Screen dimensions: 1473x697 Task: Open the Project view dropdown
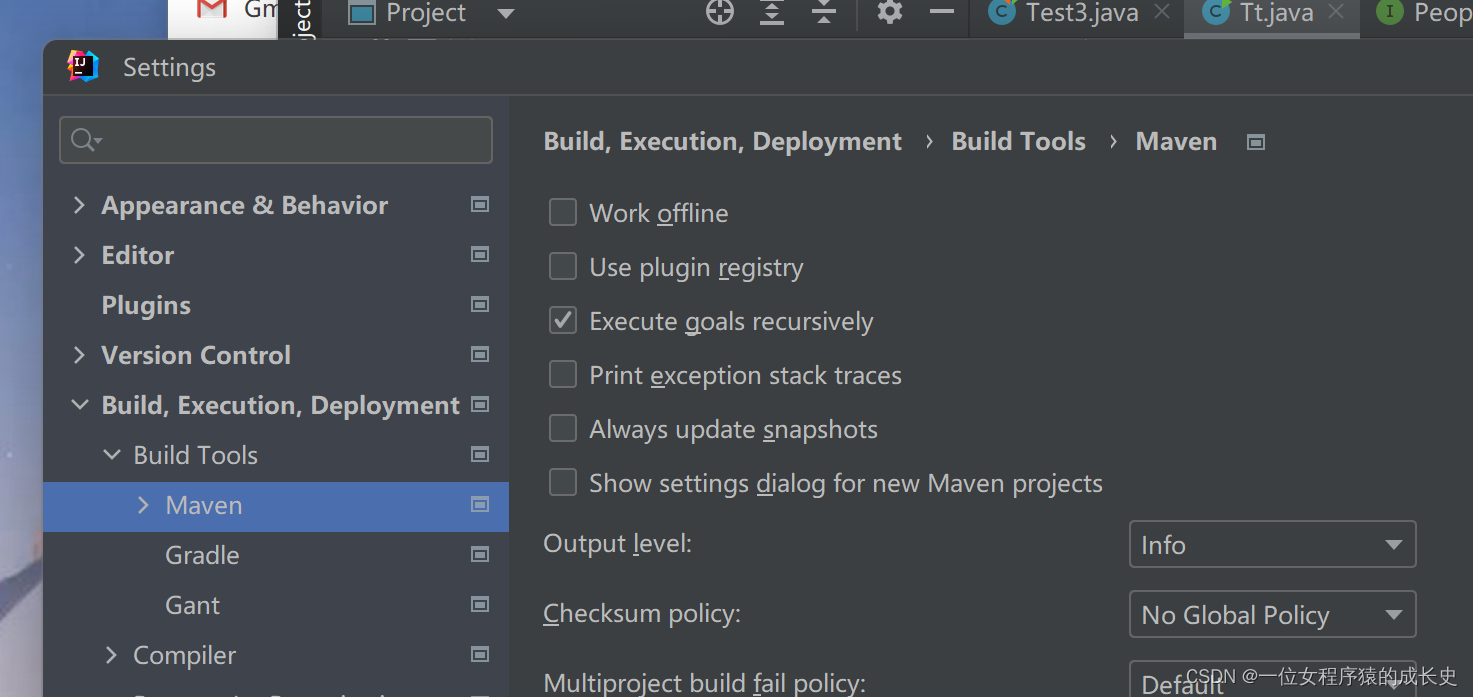pyautogui.click(x=506, y=14)
